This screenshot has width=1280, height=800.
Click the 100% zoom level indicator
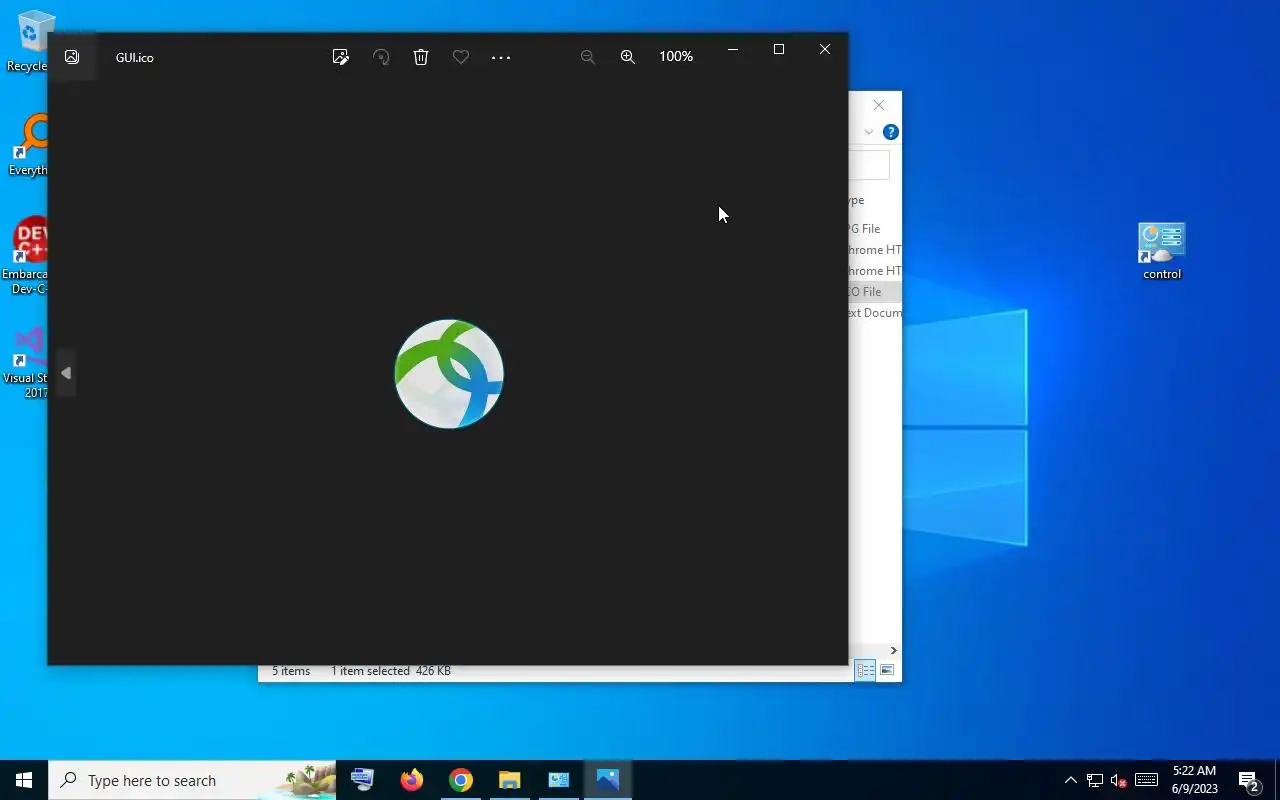pos(676,57)
